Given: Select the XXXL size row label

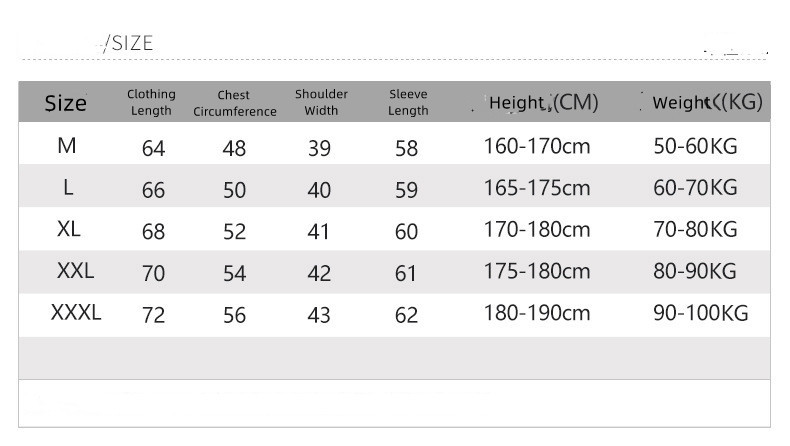Looking at the screenshot, I should click(76, 313).
